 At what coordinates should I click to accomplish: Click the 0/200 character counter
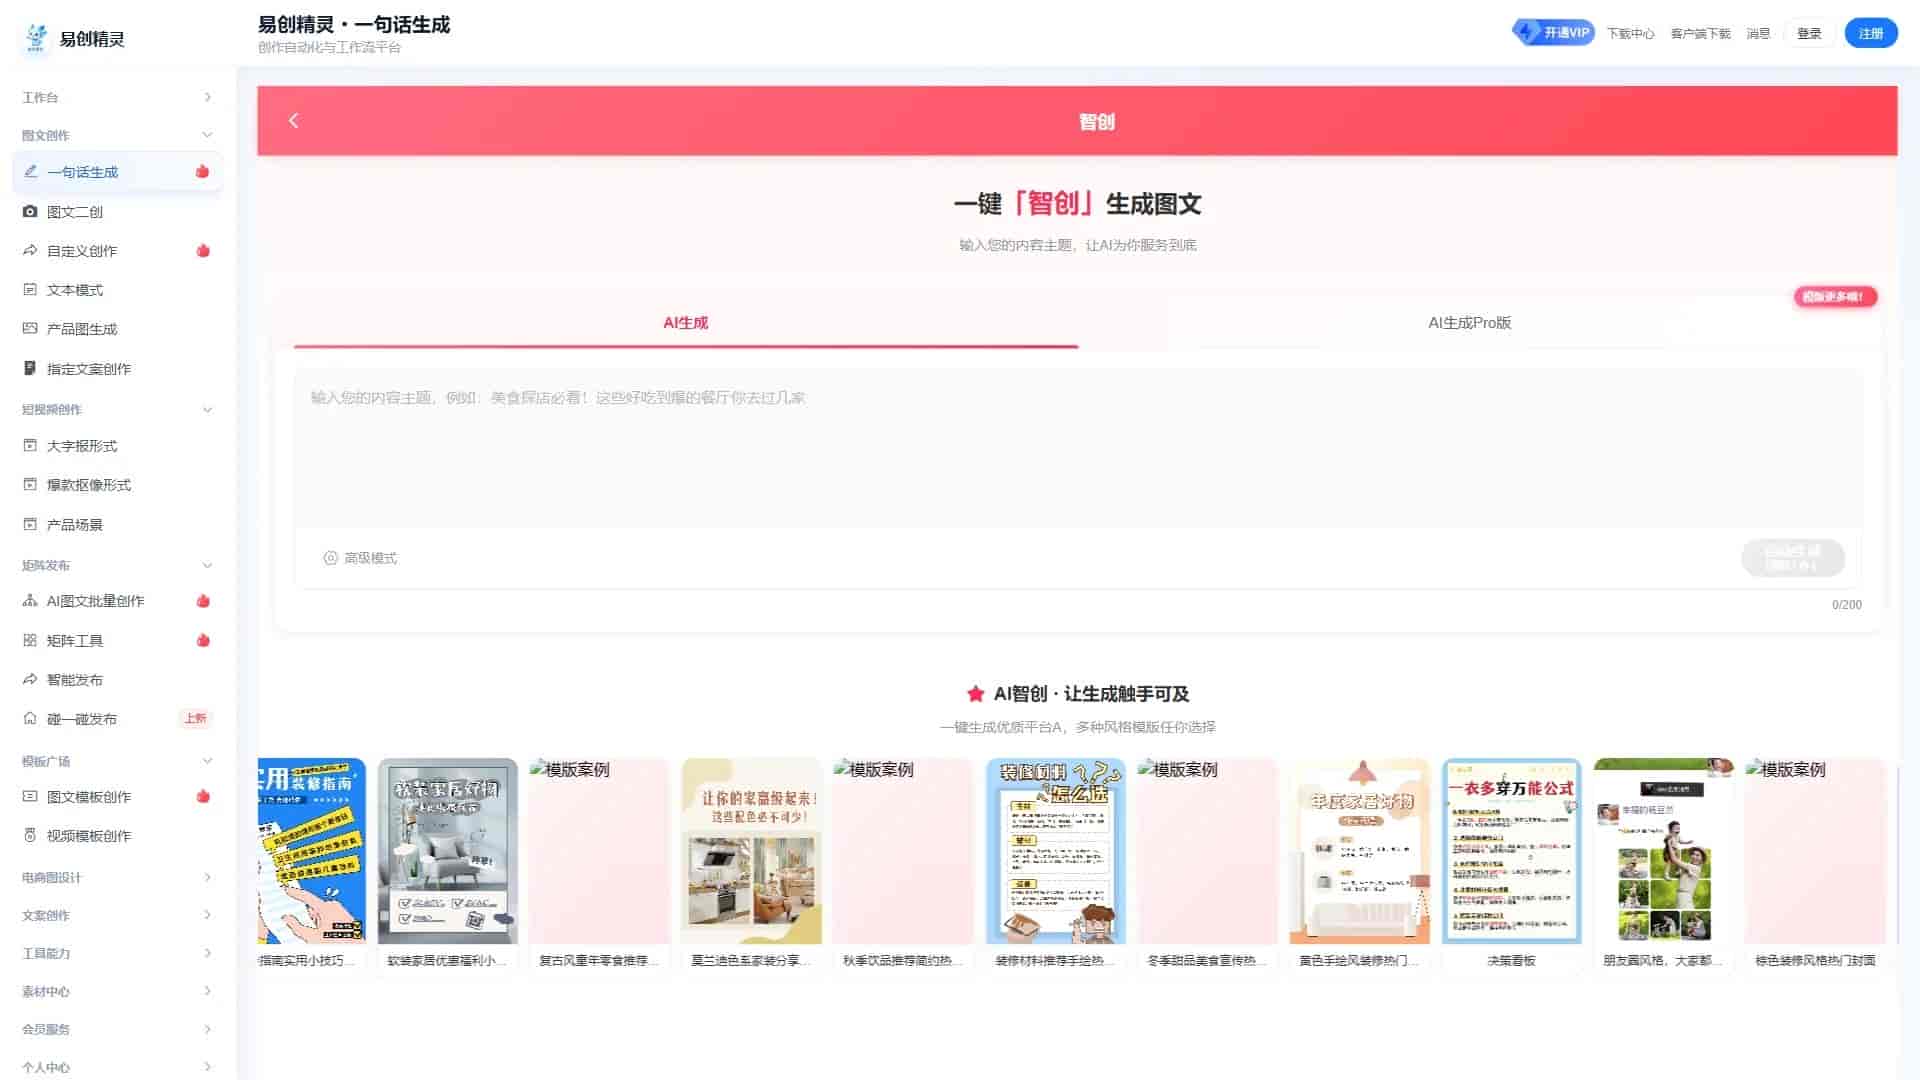[x=1846, y=605]
